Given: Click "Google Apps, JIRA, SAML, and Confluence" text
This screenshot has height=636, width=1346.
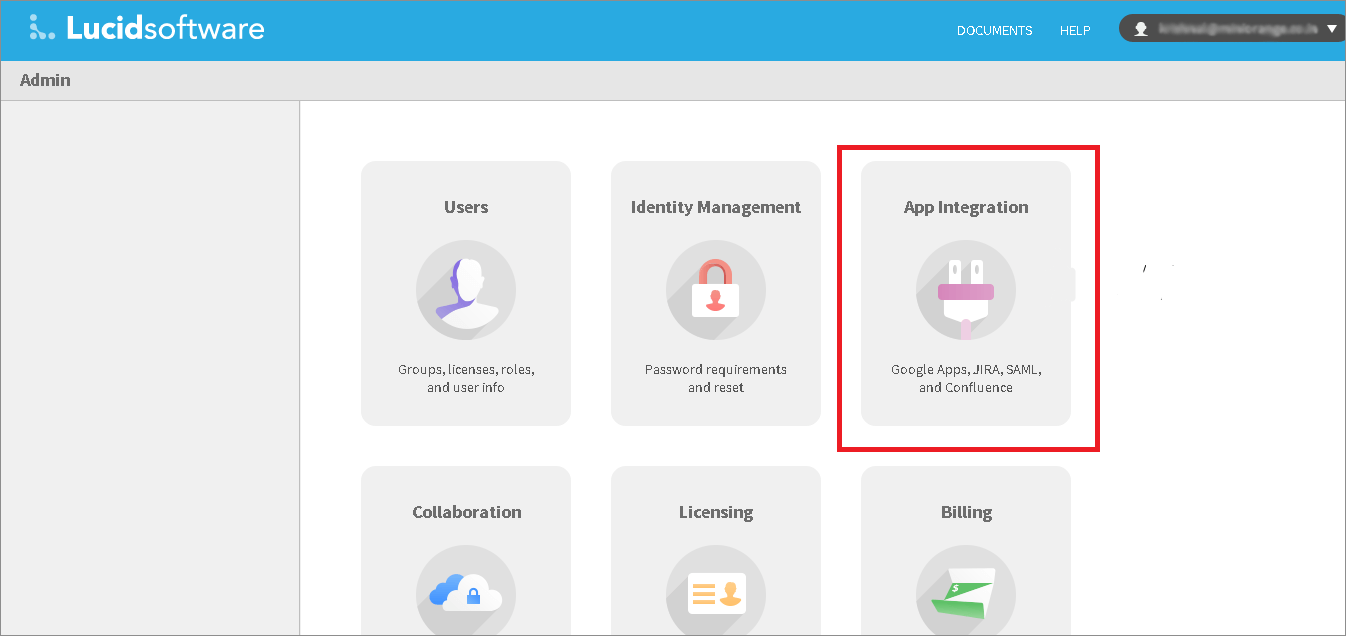Looking at the screenshot, I should pos(966,378).
